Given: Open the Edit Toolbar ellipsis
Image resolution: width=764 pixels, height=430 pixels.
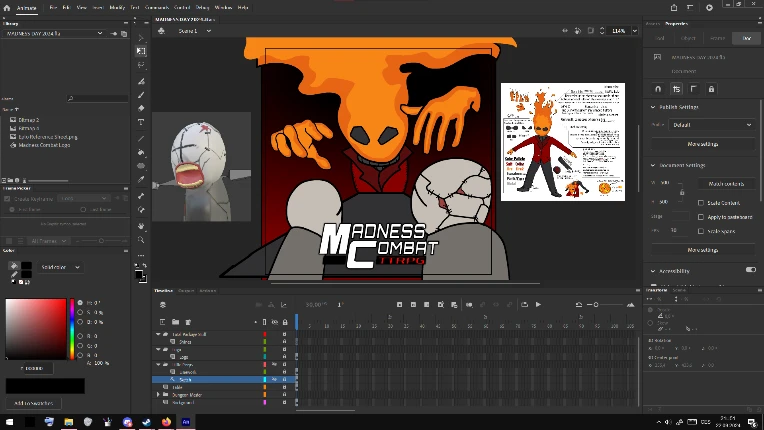Looking at the screenshot, I should (x=141, y=255).
